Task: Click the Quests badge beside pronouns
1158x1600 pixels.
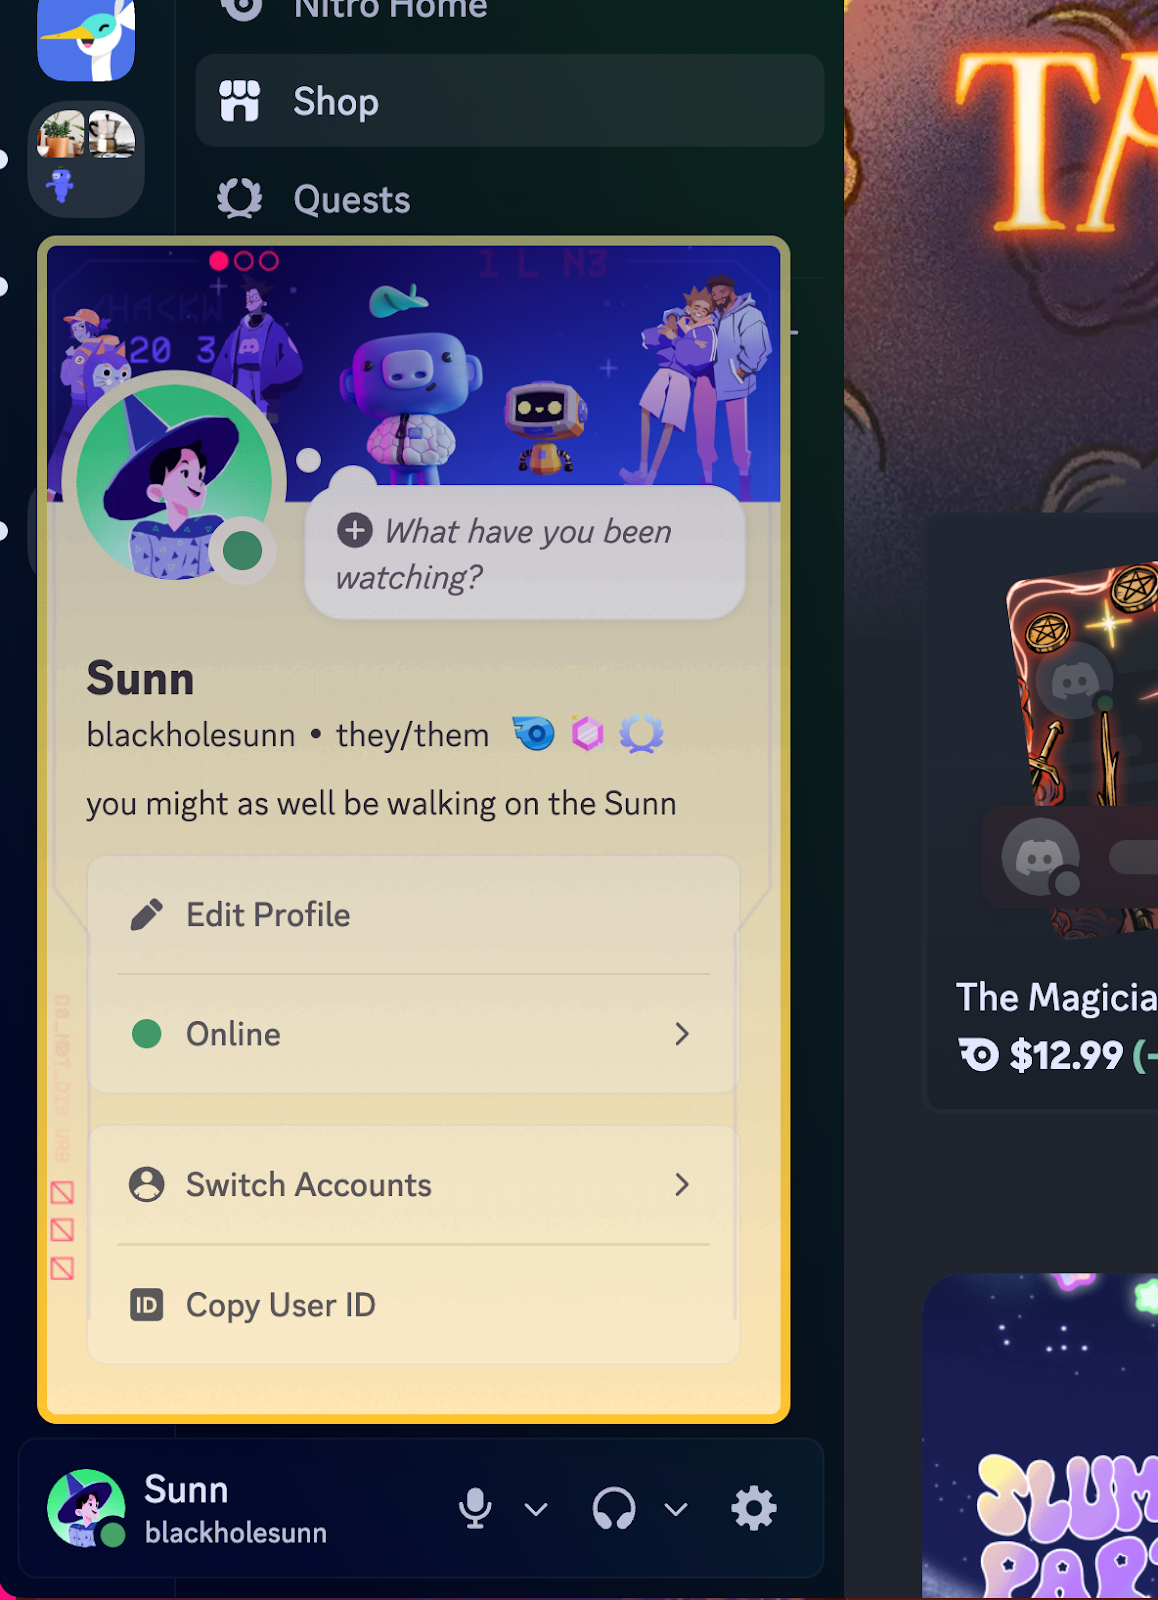Action: (x=641, y=734)
